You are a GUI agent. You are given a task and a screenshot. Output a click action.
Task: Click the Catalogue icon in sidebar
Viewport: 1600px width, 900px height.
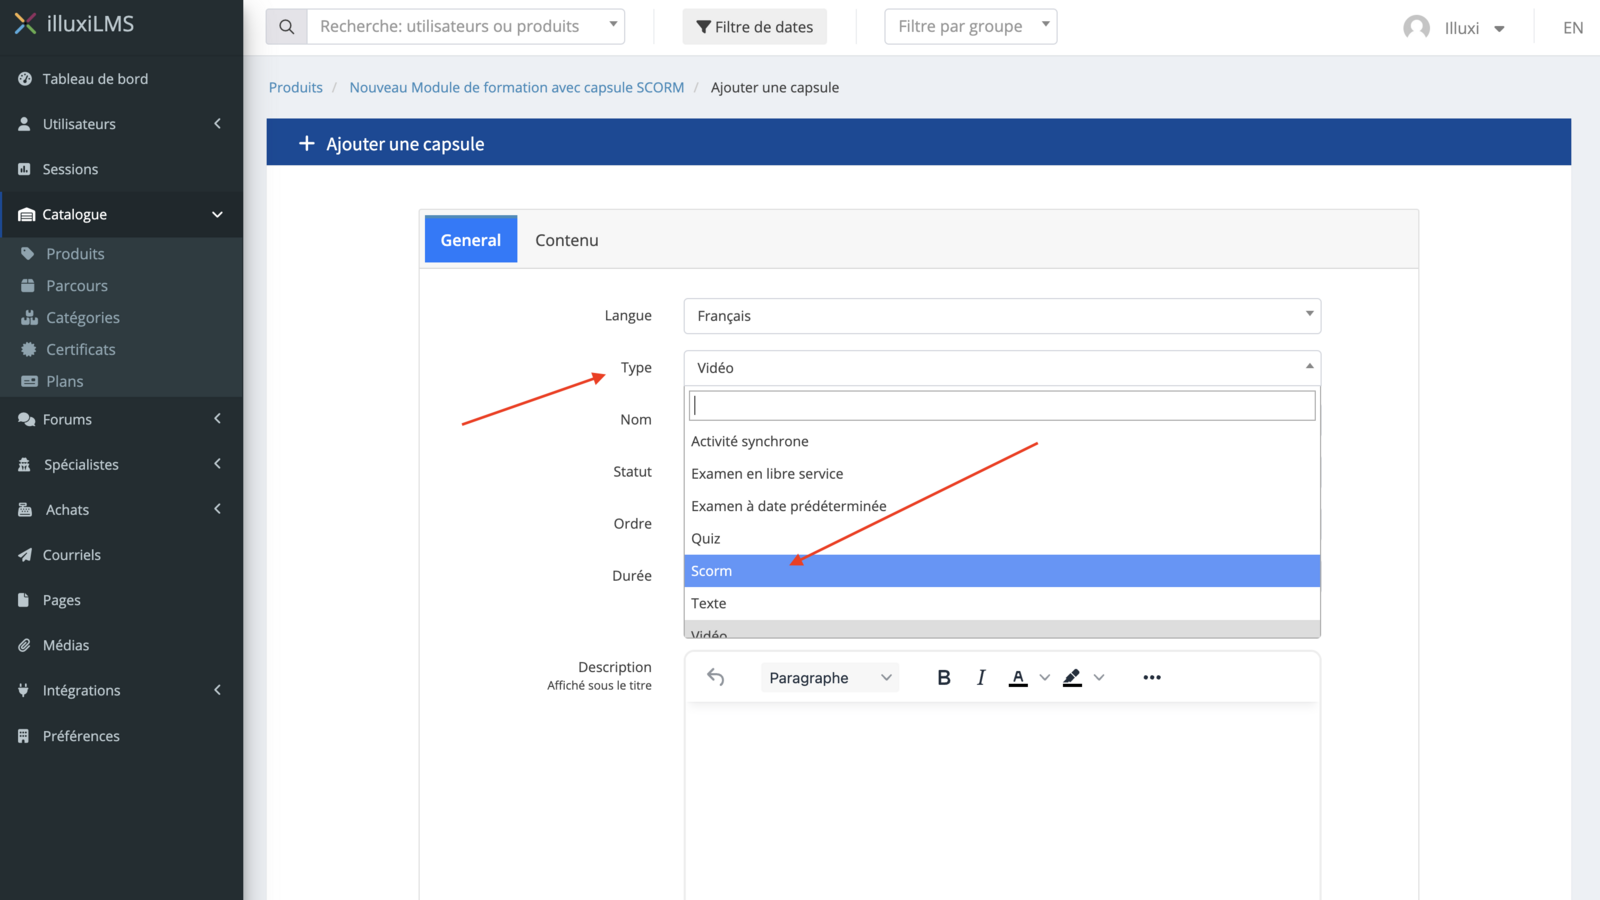[26, 215]
